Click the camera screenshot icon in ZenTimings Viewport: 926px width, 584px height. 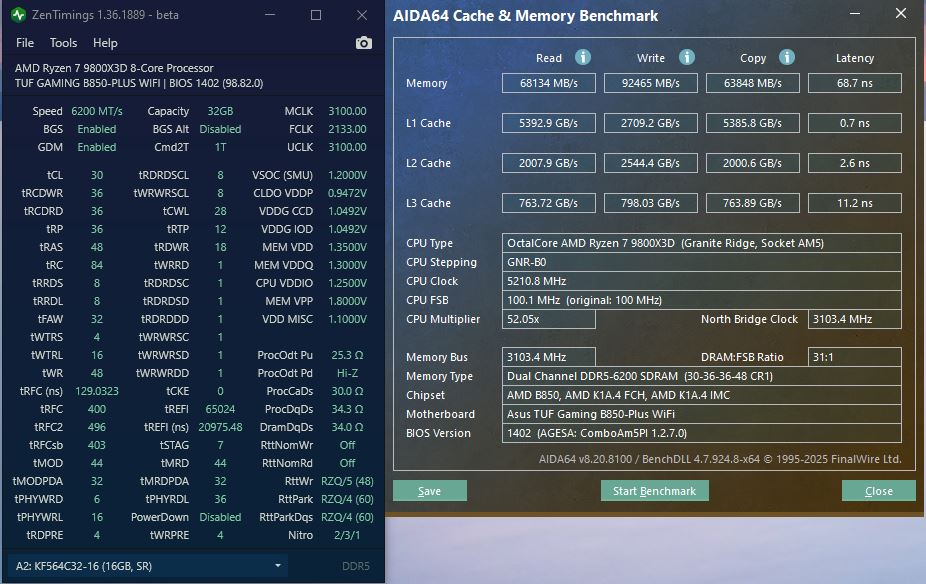[x=363, y=43]
